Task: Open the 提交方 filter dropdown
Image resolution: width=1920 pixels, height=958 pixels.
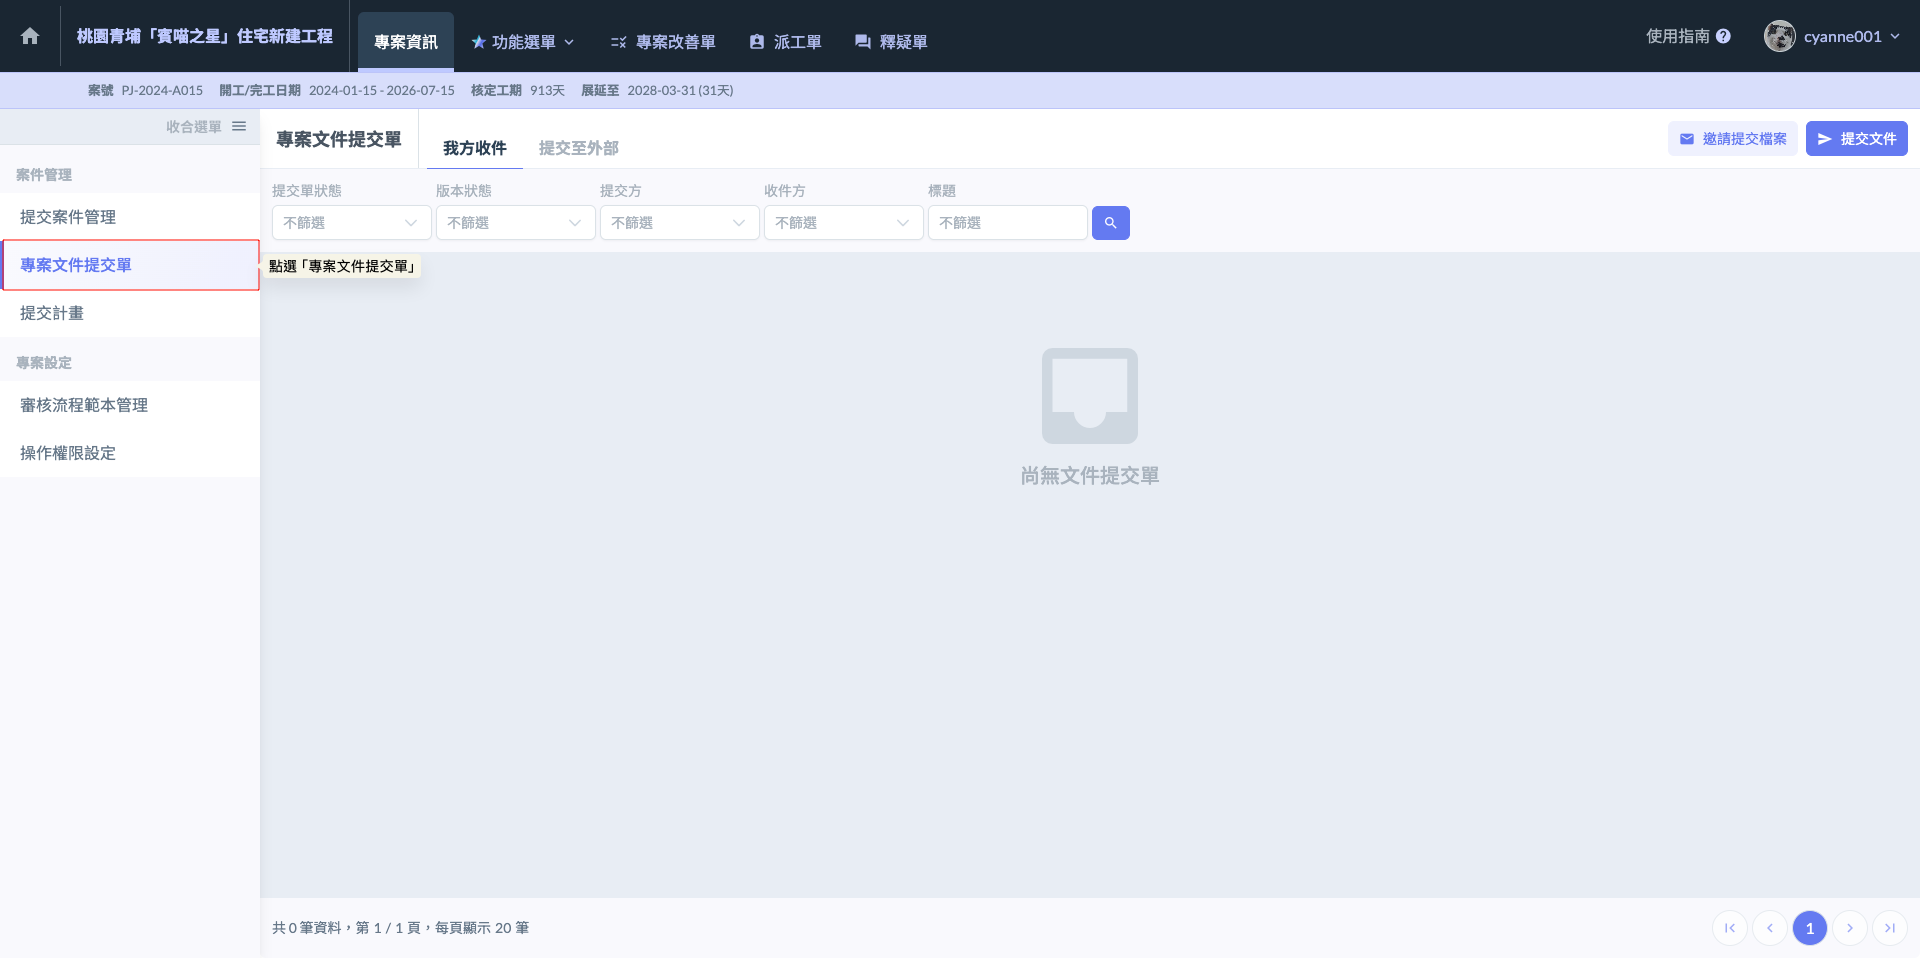Action: pos(680,223)
